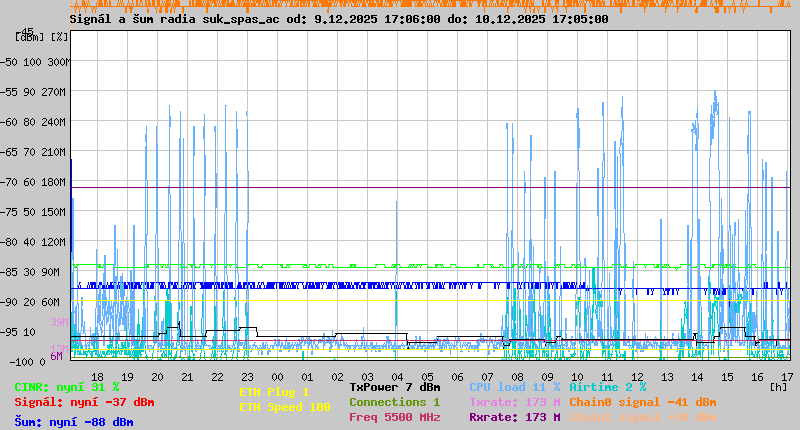The width and height of the screenshot is (800, 430).
Task: Click the 23 hour label on time axis
Action: pos(247,377)
